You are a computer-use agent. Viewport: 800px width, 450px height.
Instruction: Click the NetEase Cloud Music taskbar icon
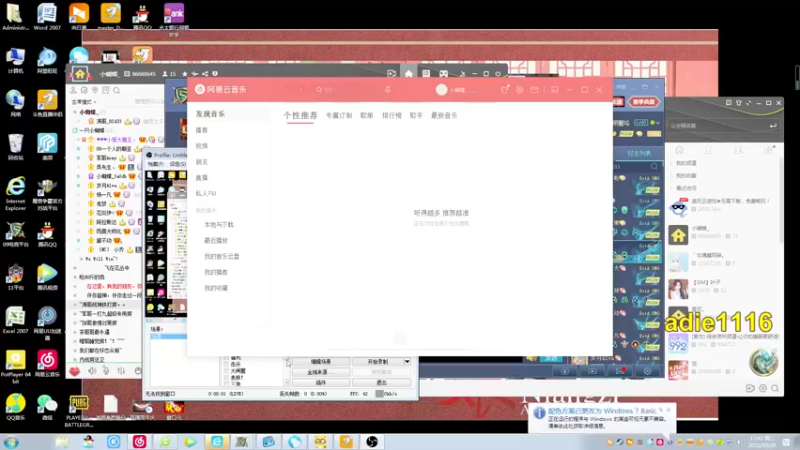139,441
